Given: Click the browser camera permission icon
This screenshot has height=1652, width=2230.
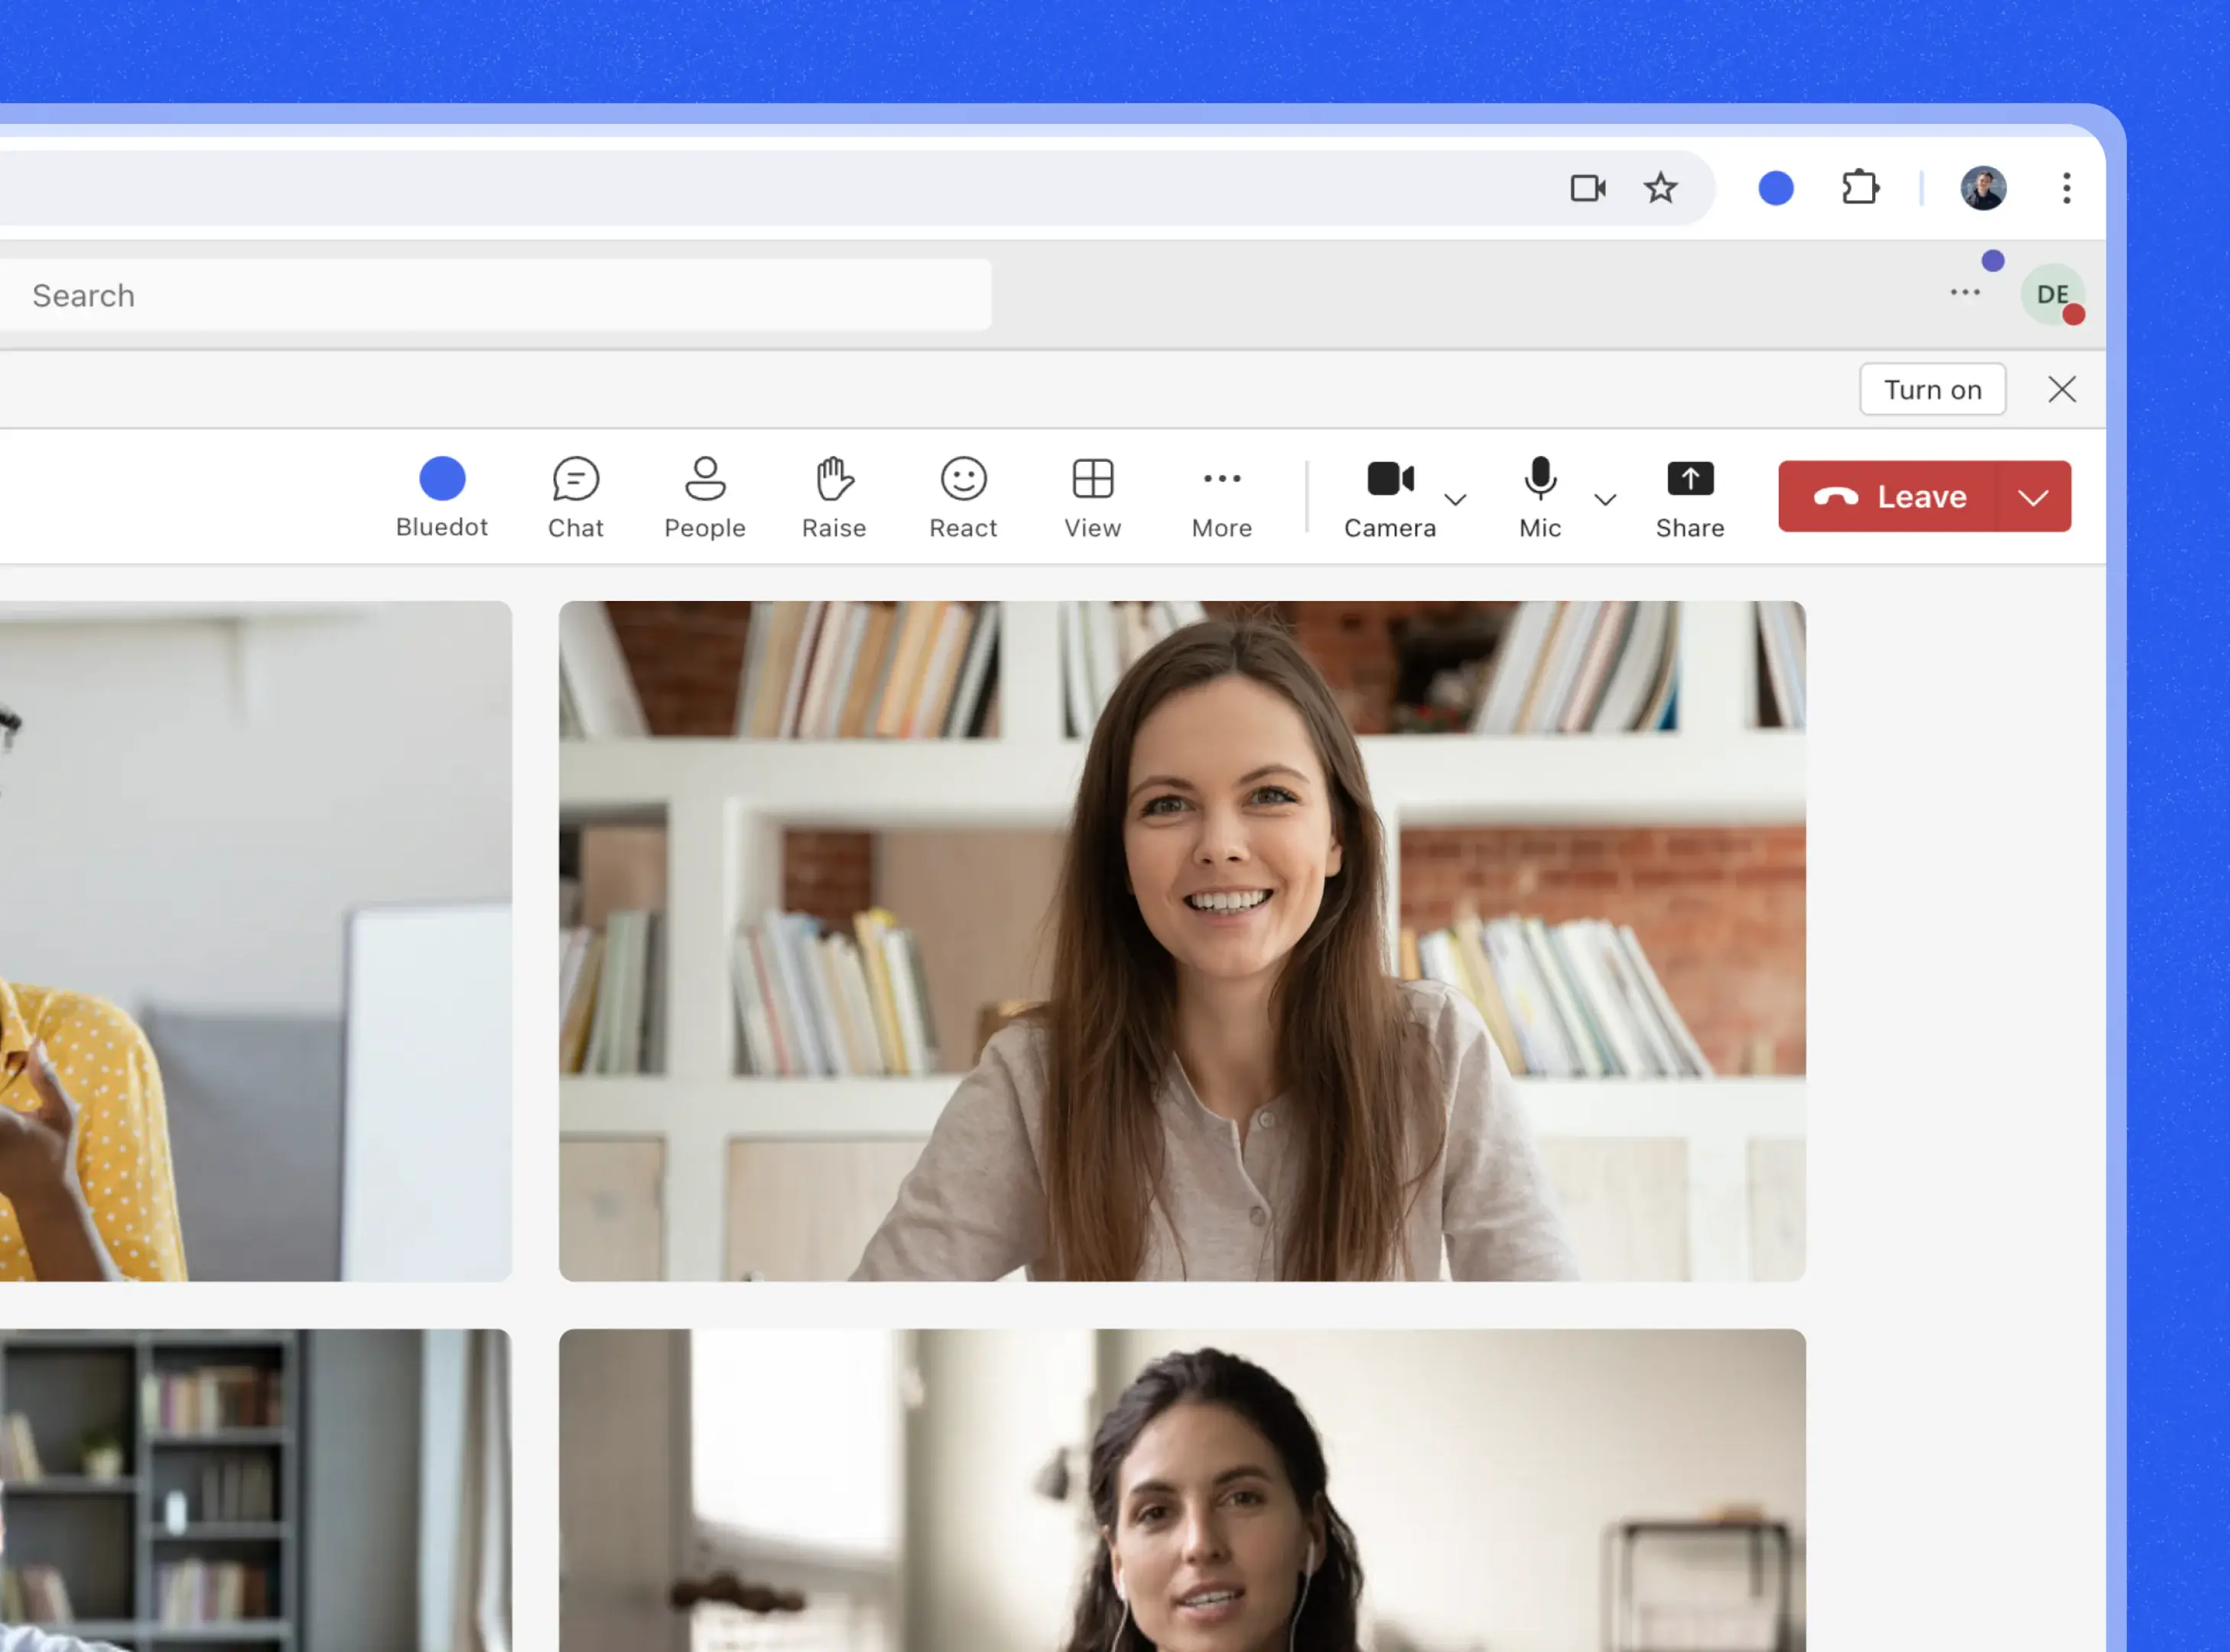Looking at the screenshot, I should click(1588, 188).
